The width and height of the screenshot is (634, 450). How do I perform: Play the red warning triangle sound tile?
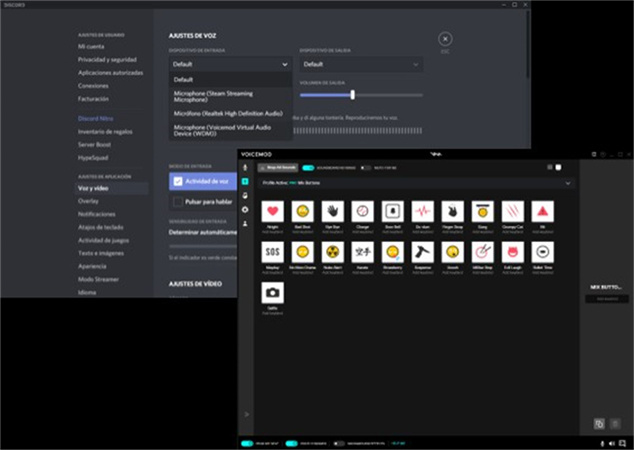pyautogui.click(x=543, y=211)
